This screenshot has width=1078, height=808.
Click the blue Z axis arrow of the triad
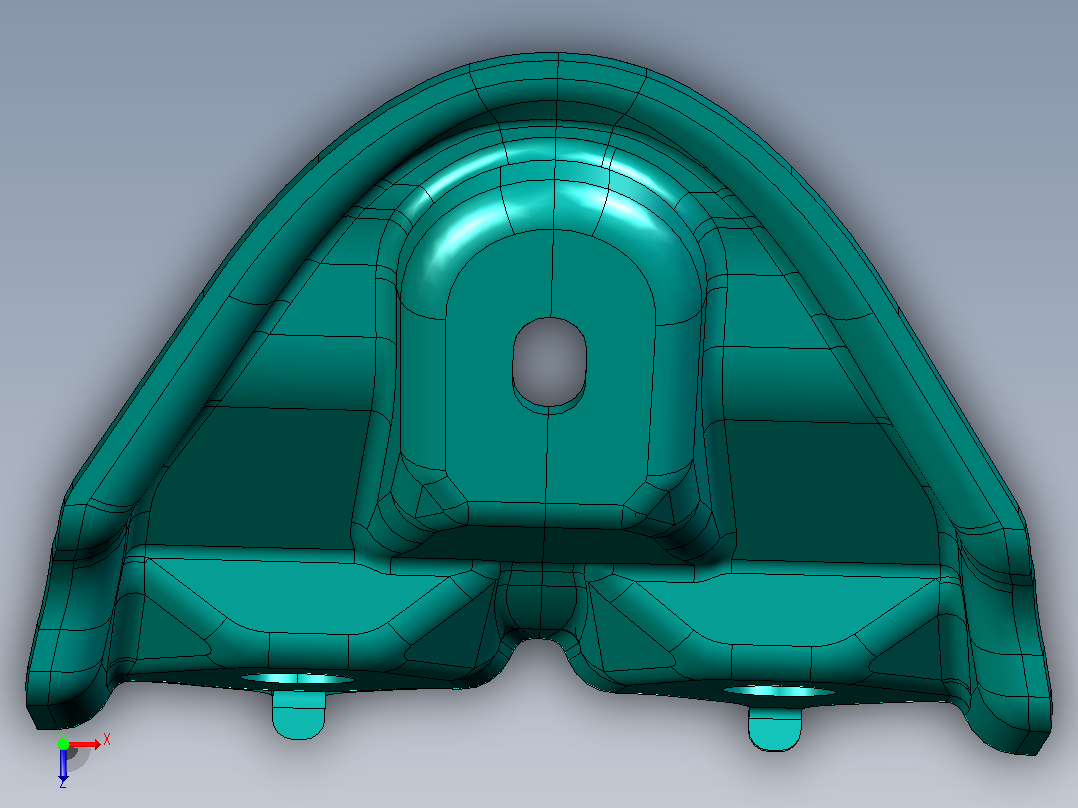click(63, 764)
